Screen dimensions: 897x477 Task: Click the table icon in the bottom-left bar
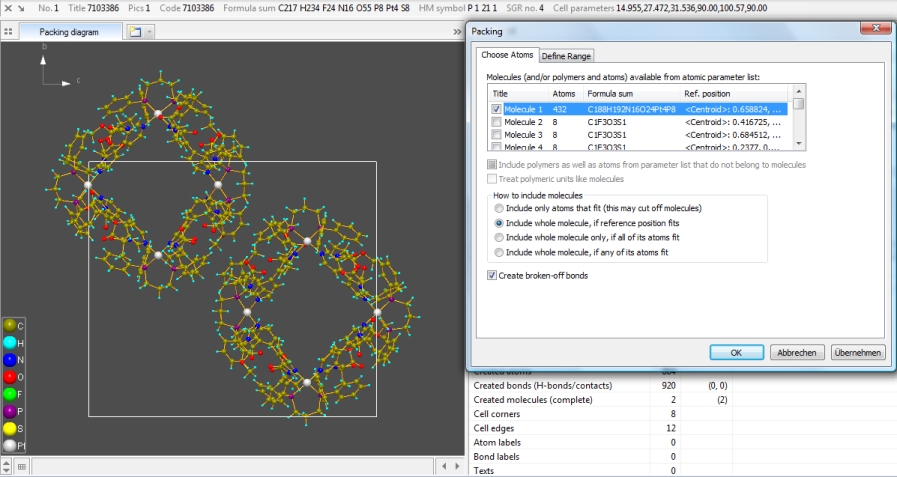(22, 466)
